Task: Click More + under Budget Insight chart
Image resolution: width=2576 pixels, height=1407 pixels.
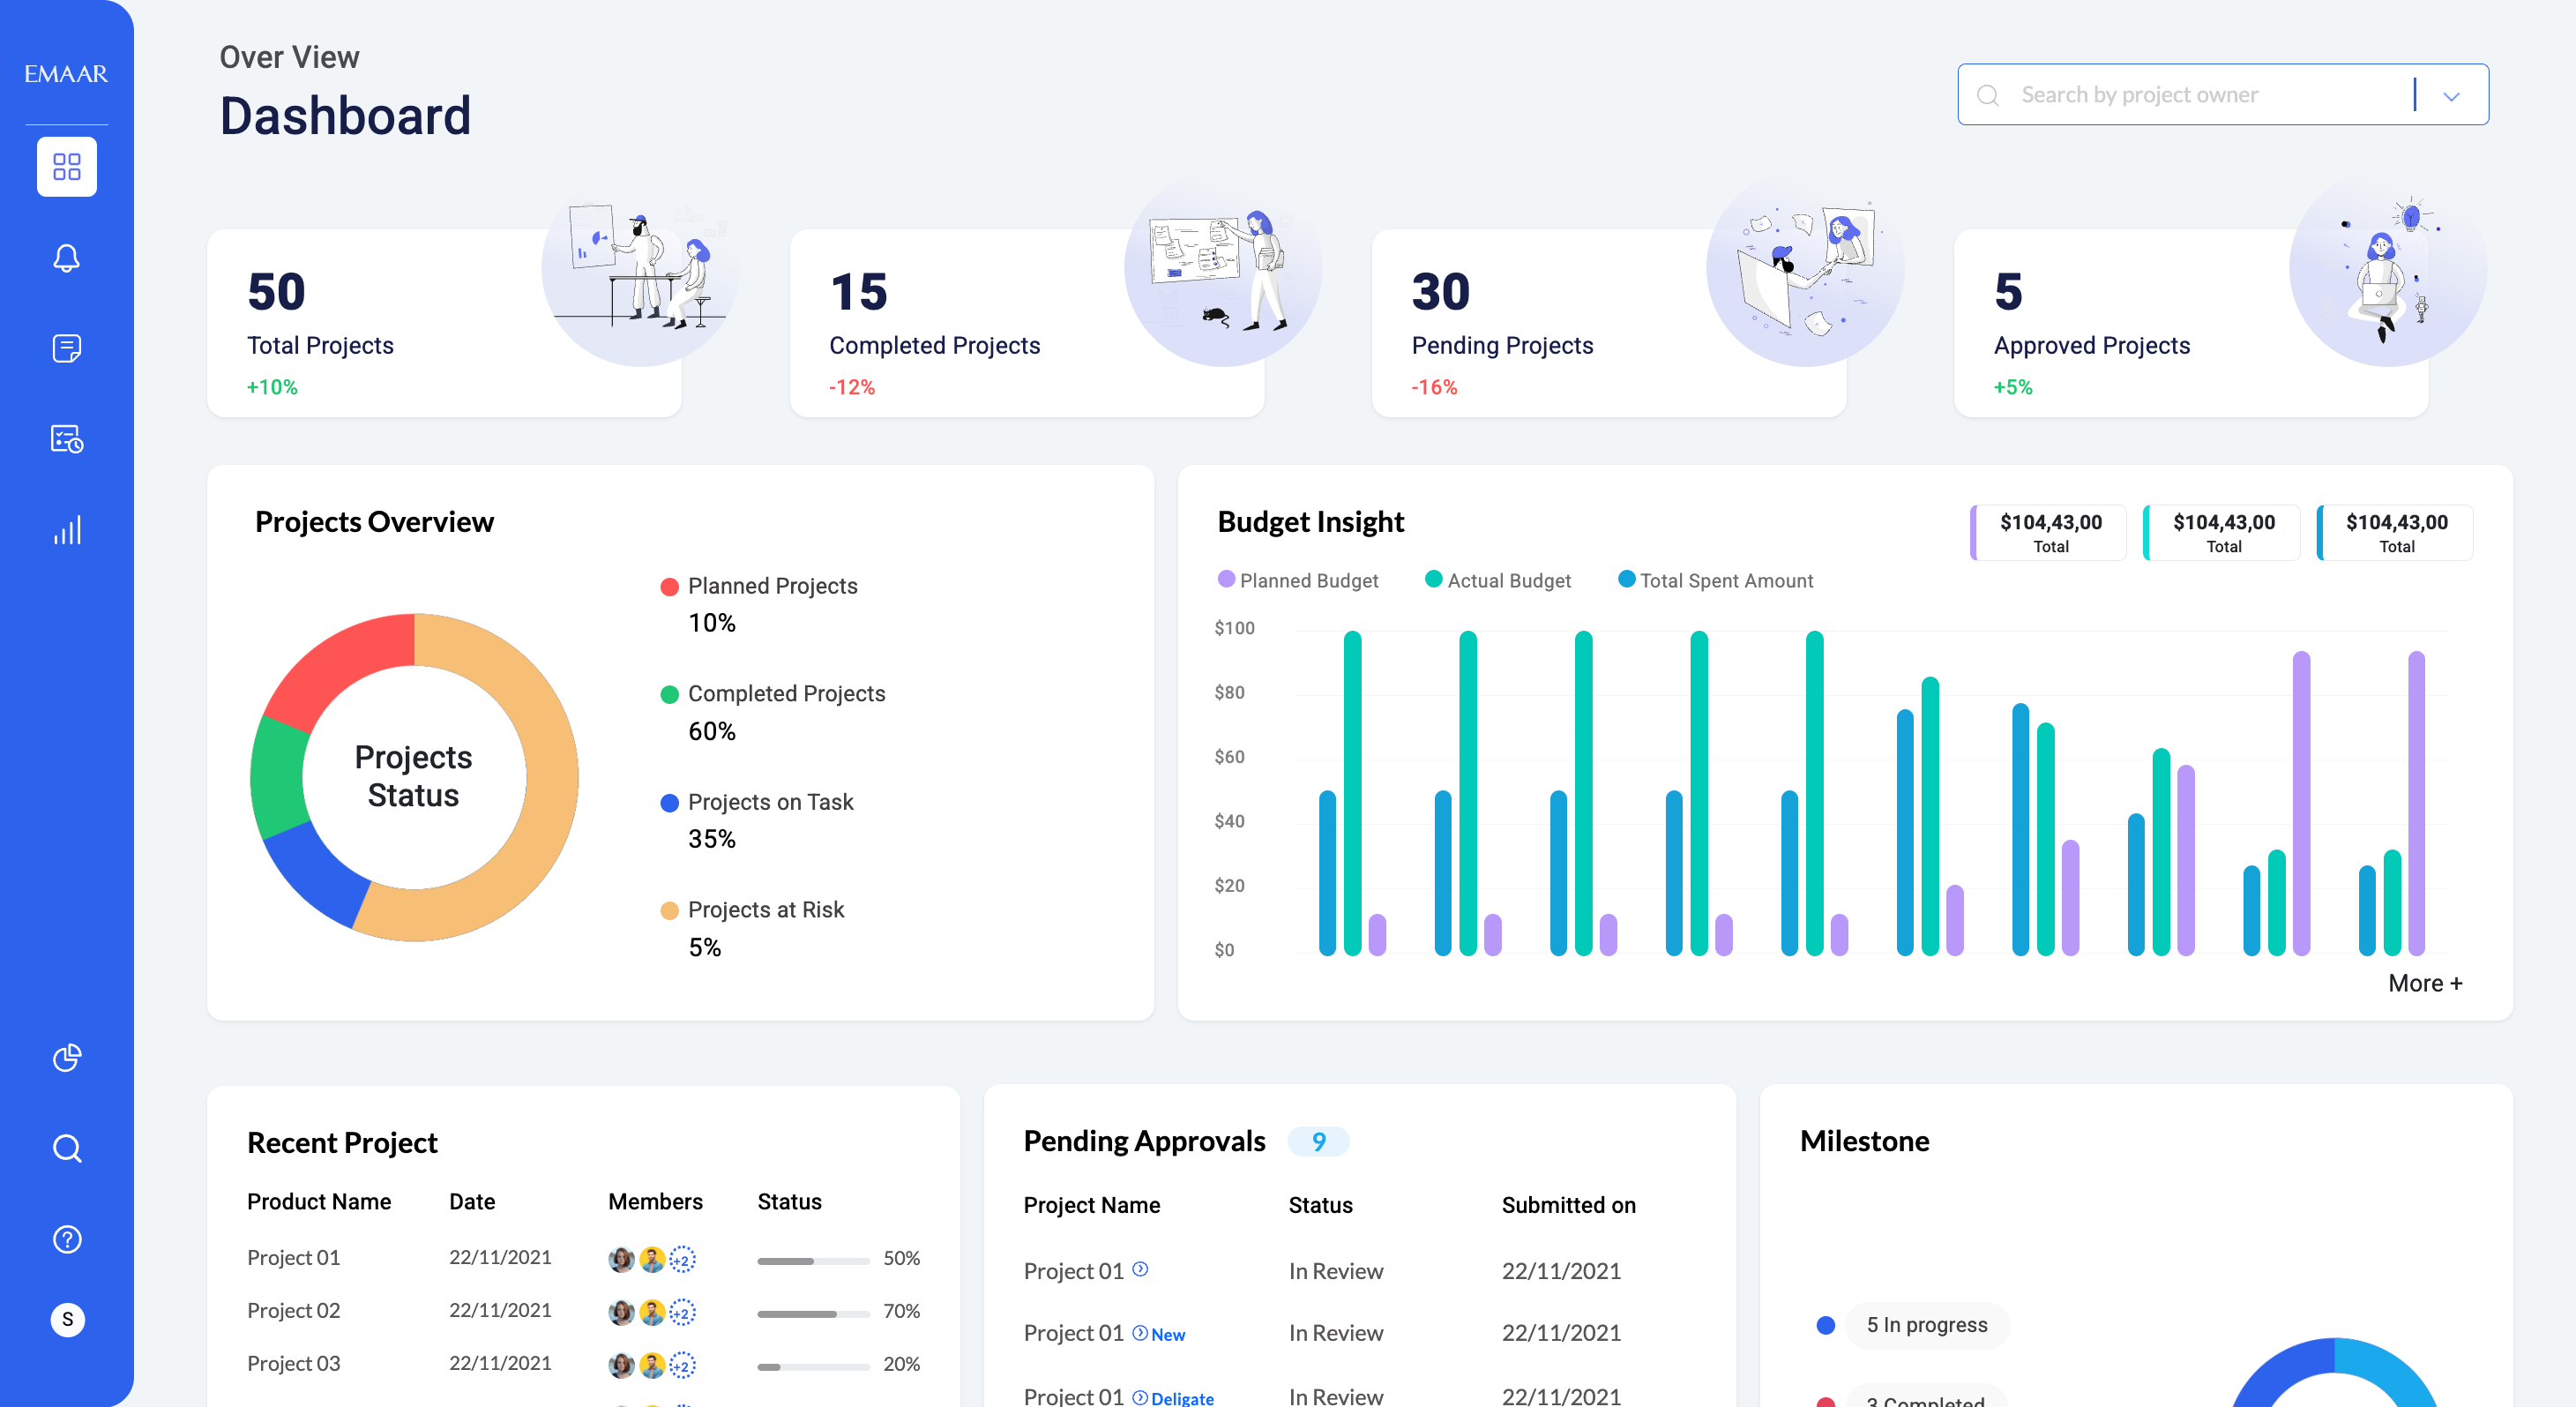Action: click(x=2425, y=983)
